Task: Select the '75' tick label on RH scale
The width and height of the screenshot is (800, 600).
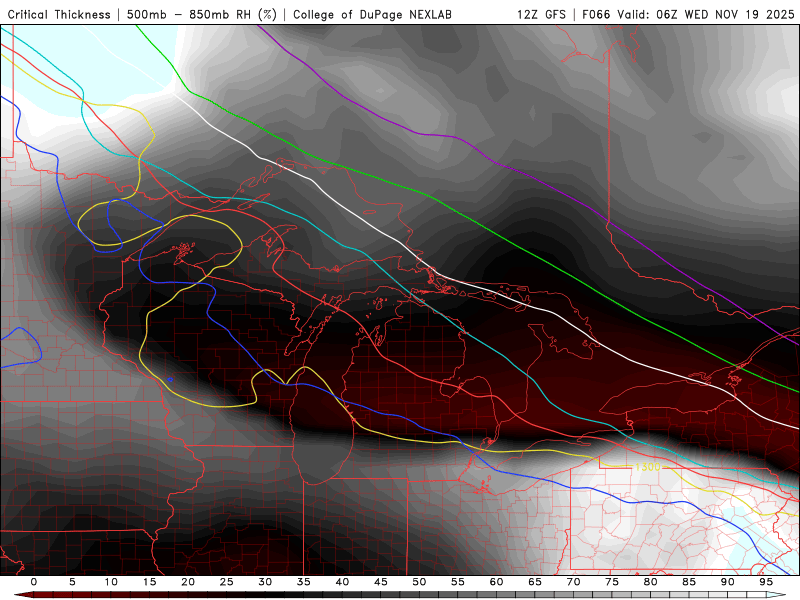Action: pyautogui.click(x=612, y=582)
